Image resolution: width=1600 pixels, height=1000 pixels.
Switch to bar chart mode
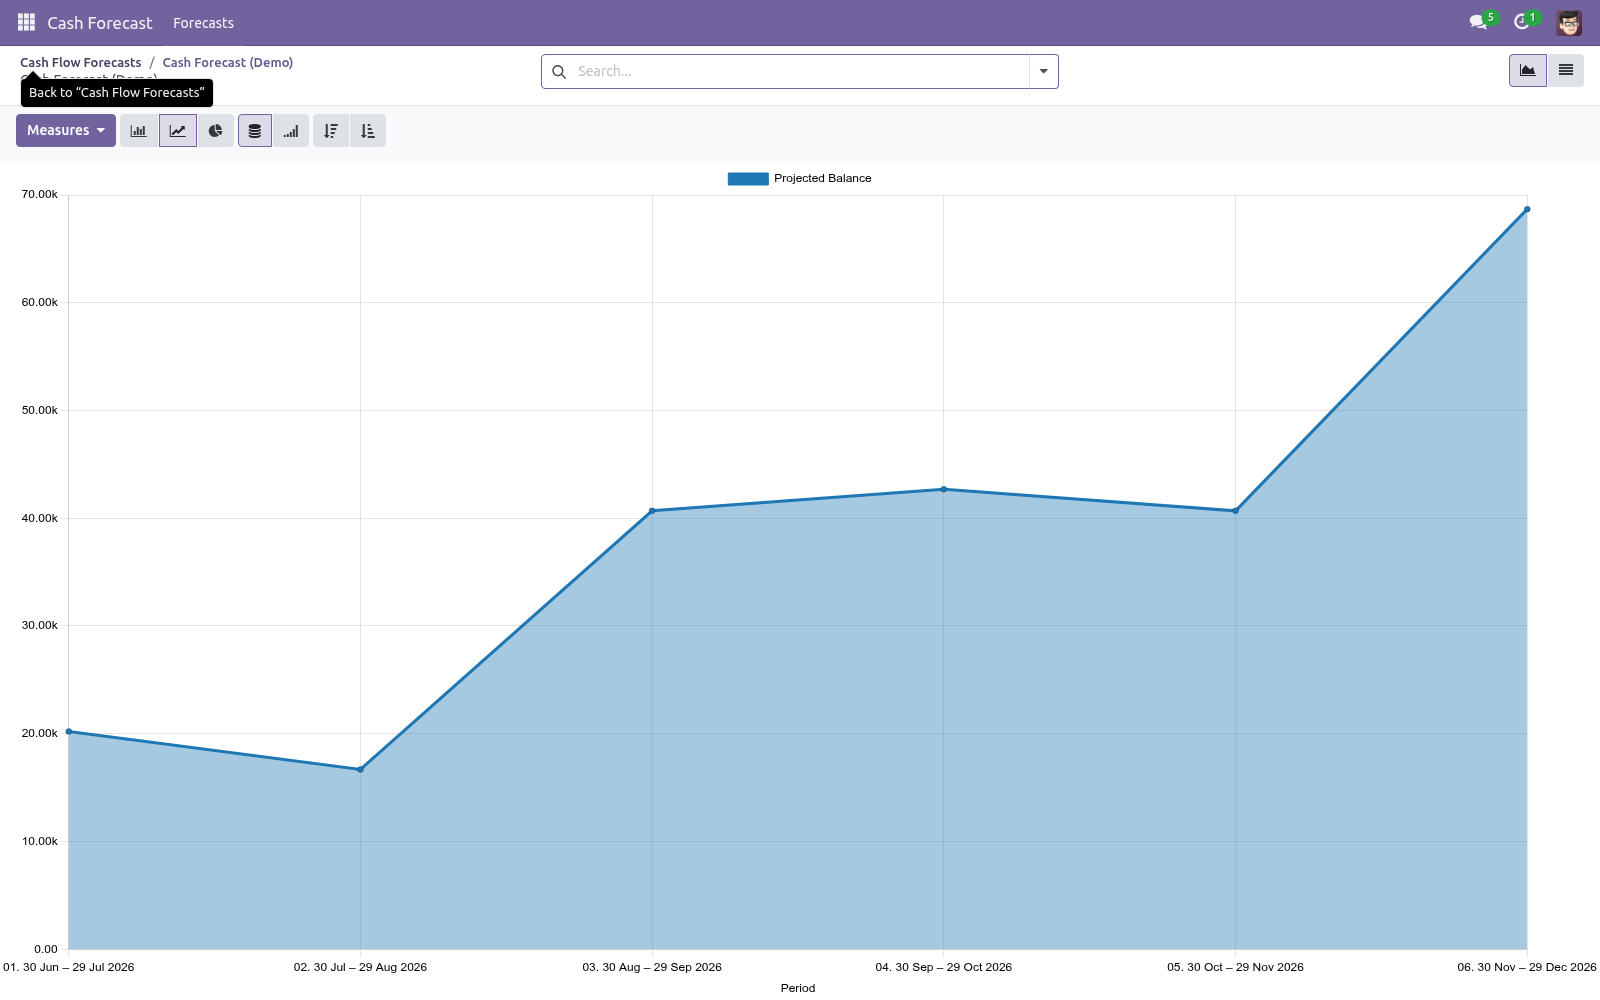(139, 131)
